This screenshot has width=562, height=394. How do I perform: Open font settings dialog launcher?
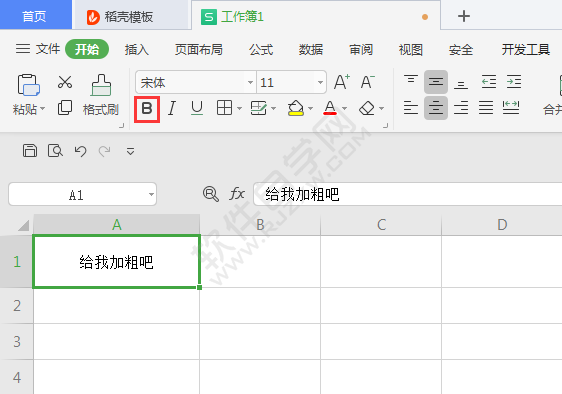coord(385,125)
